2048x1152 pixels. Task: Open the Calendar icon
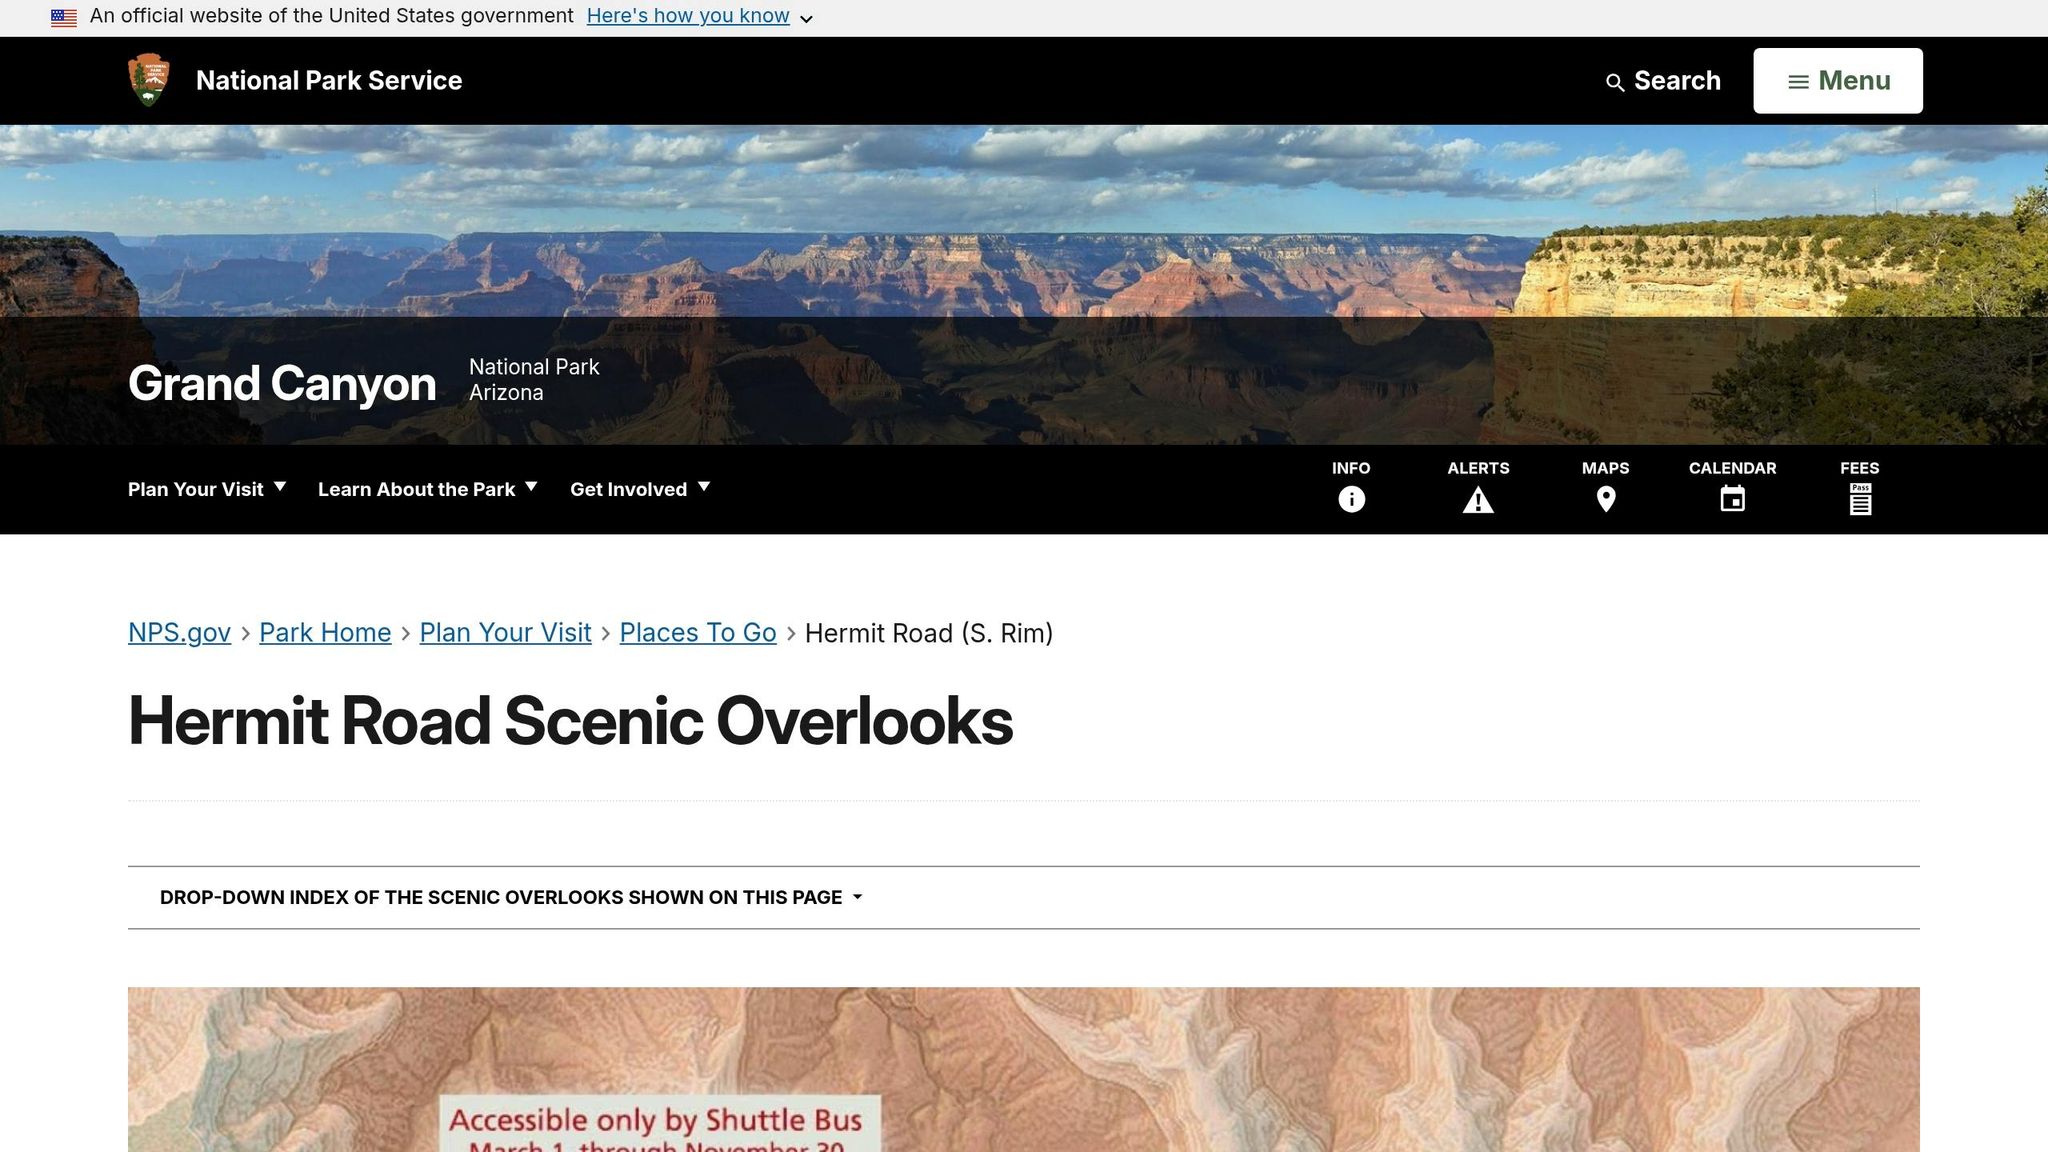1733,499
